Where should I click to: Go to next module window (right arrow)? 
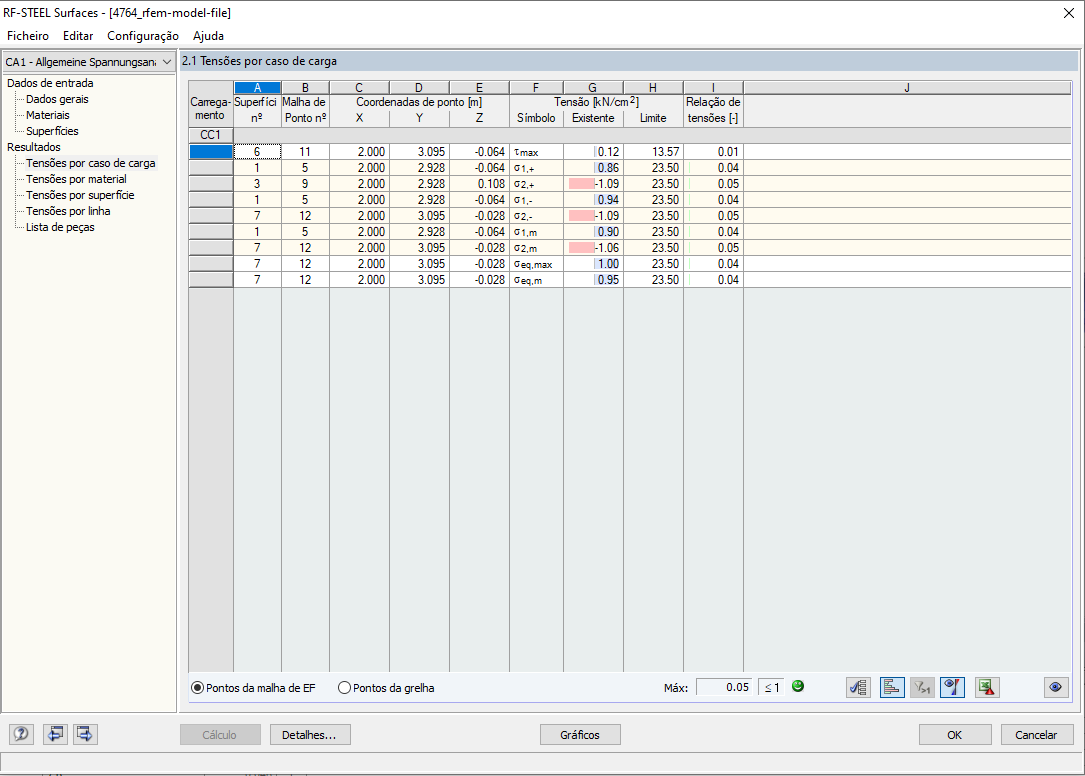point(85,734)
